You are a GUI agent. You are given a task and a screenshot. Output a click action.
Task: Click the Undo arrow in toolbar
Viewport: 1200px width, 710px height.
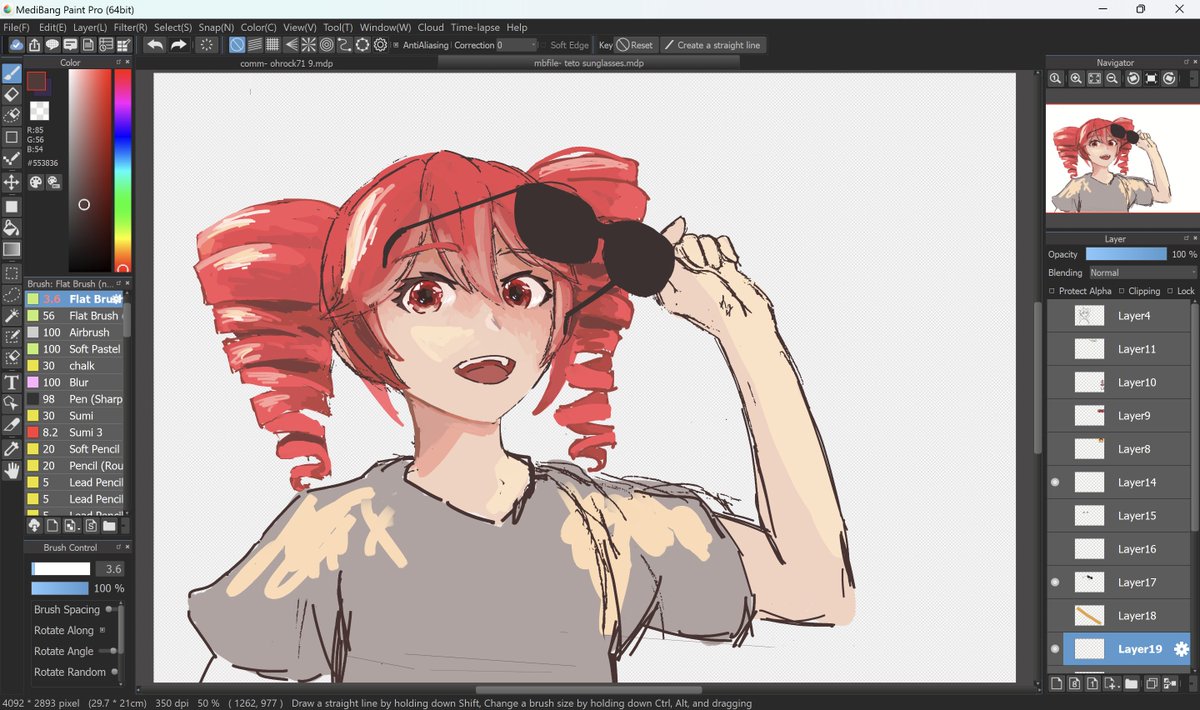coord(155,45)
